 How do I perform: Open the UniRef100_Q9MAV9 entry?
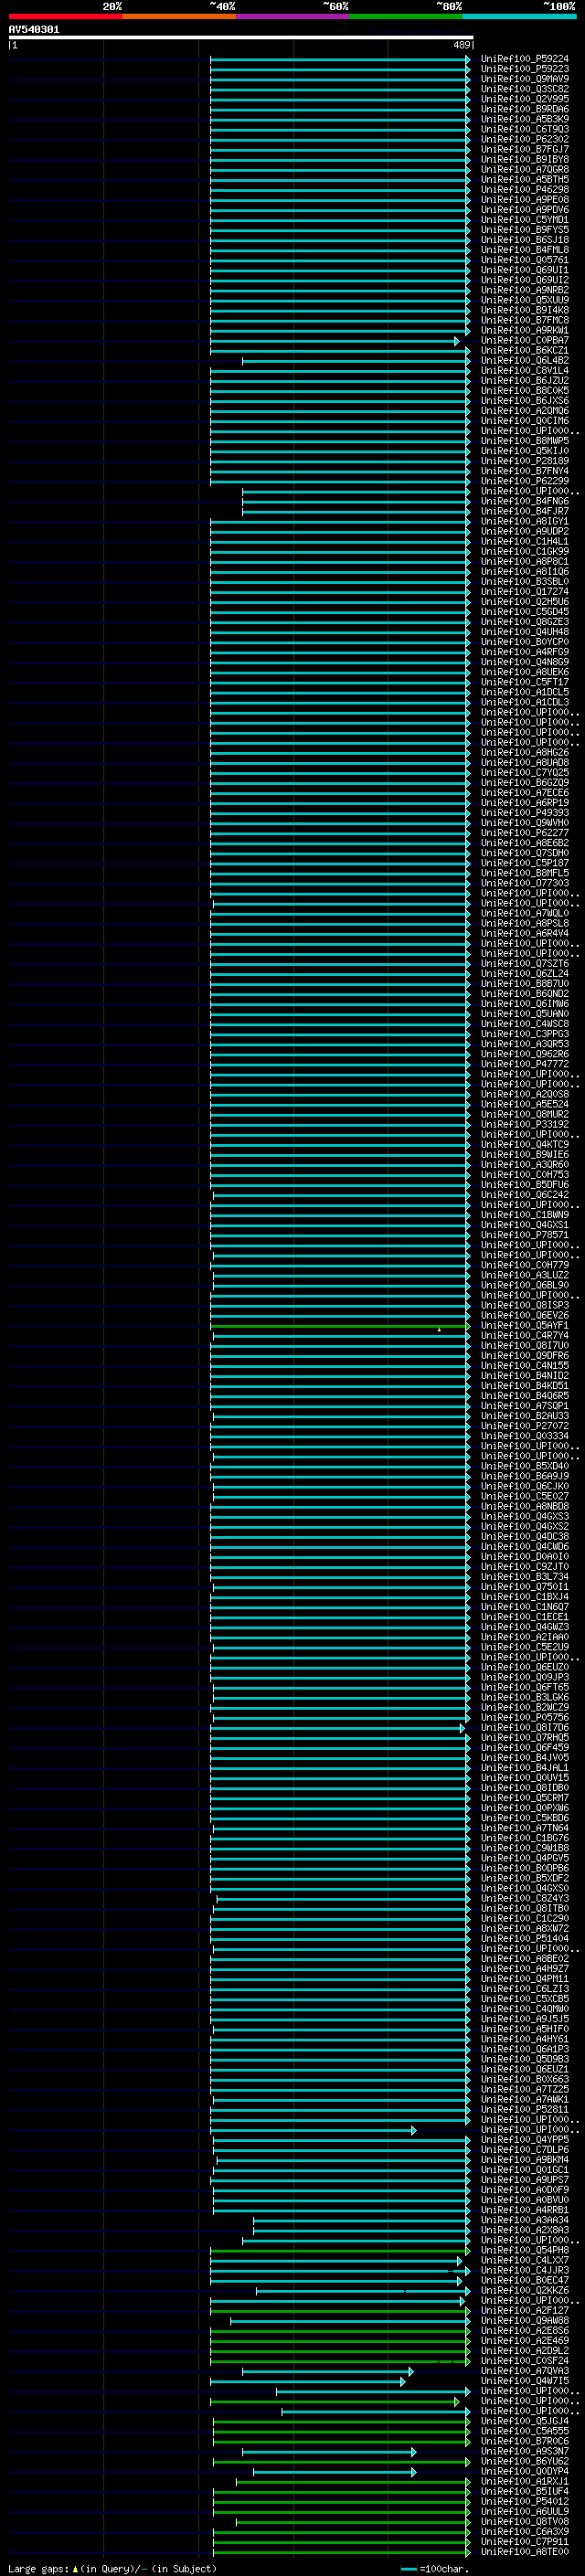524,79
